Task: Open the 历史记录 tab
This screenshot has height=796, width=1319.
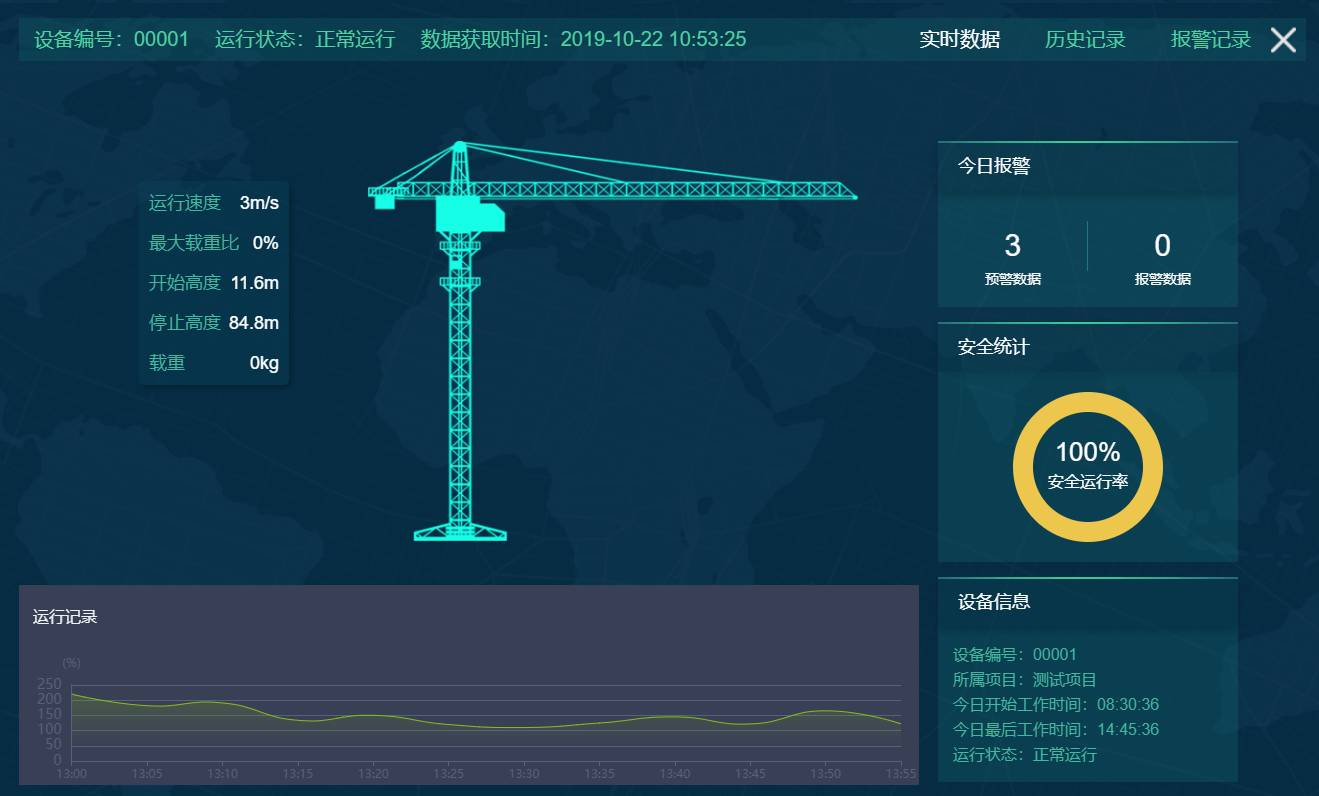Action: click(x=1085, y=40)
